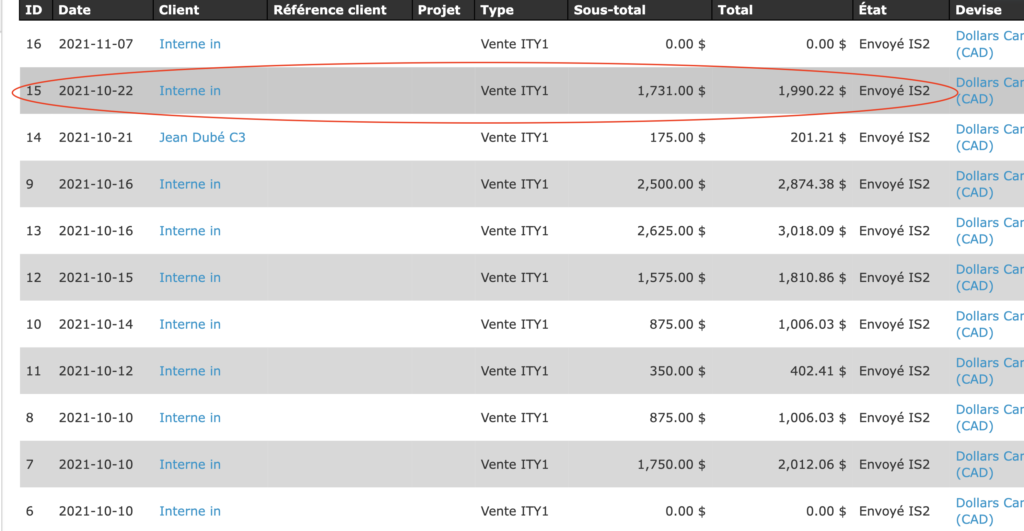Click the État column header
Screen dimensions: 1024x531
(872, 10)
